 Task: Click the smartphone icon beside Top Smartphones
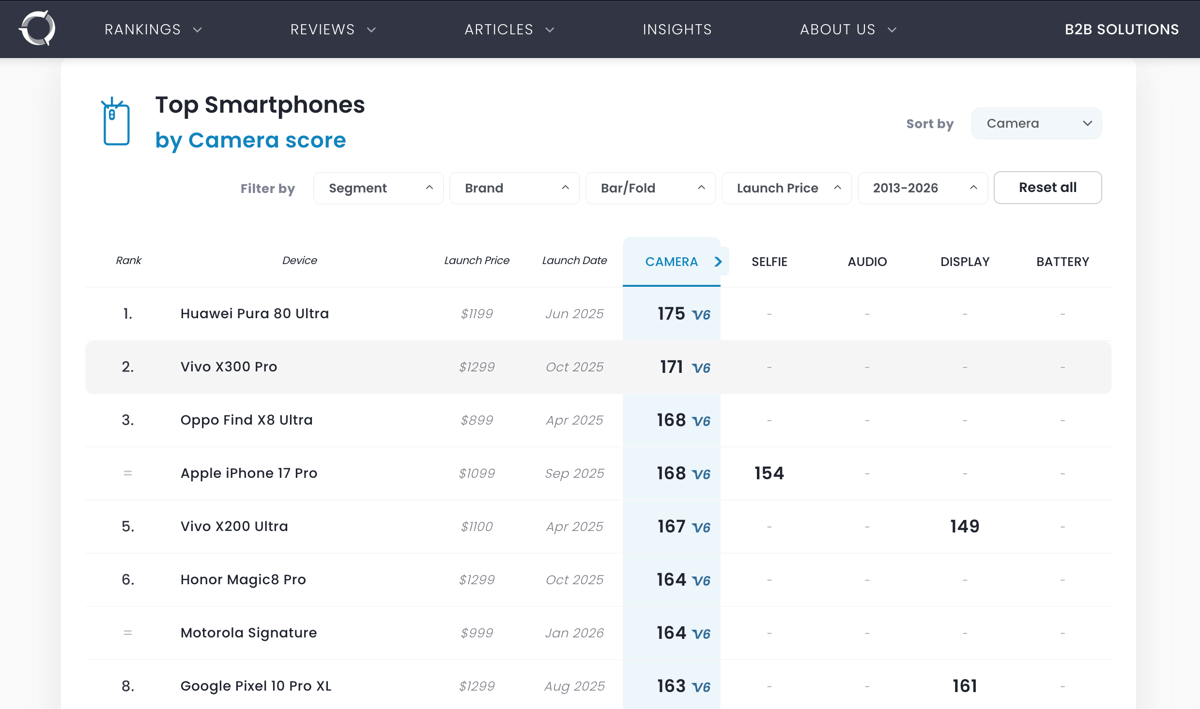(116, 122)
